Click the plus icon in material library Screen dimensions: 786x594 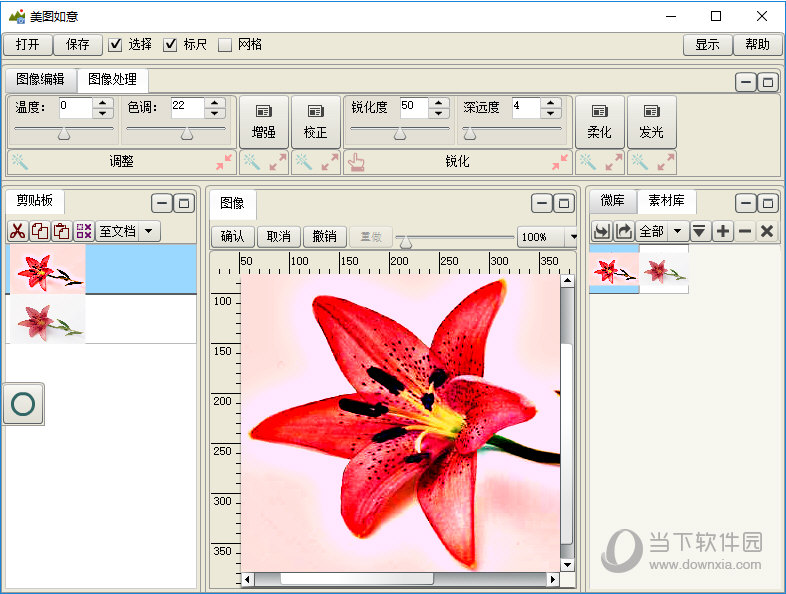pos(722,231)
